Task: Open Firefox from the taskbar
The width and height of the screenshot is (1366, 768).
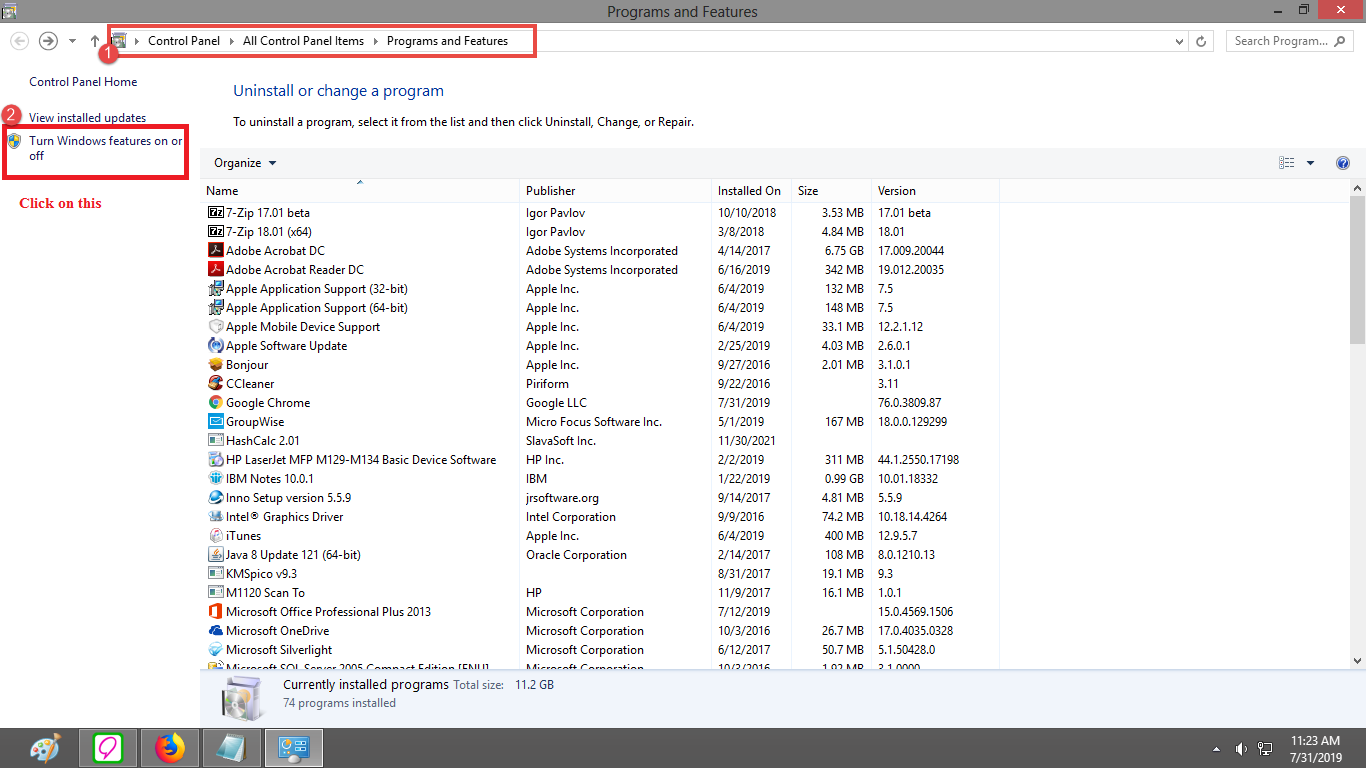Action: (171, 748)
